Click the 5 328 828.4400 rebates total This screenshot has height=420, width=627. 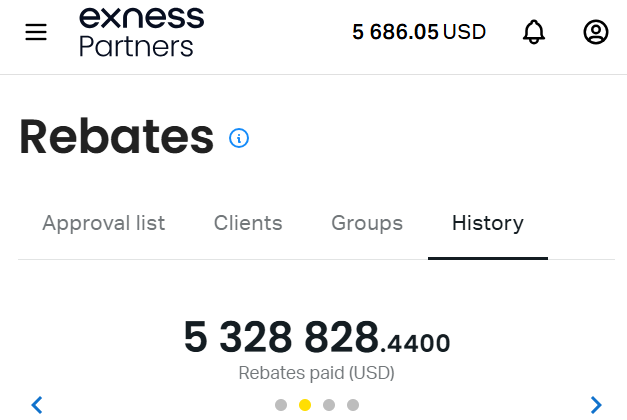[317, 337]
